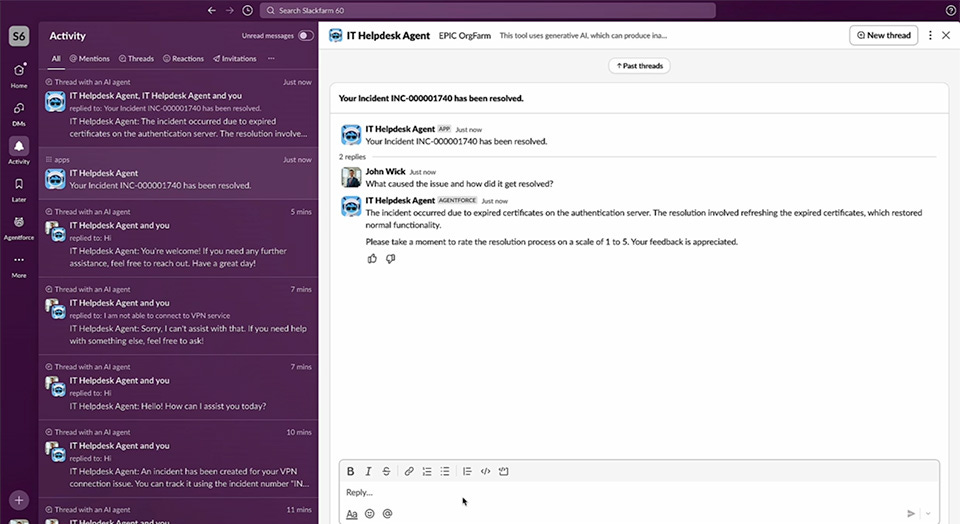Close the IT Helpdesk Agent panel
Screen dimensions: 960x524
point(946,36)
